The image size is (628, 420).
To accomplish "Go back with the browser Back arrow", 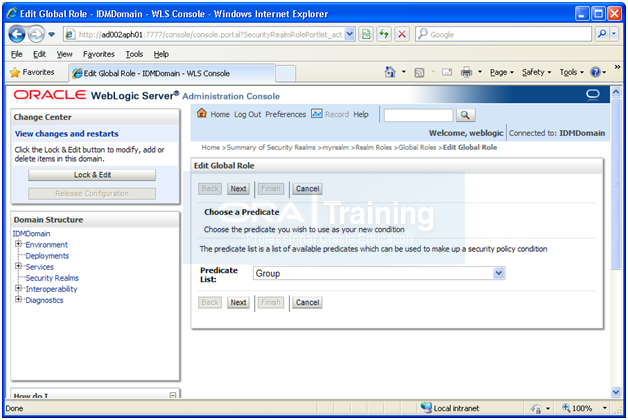I will pos(17,34).
